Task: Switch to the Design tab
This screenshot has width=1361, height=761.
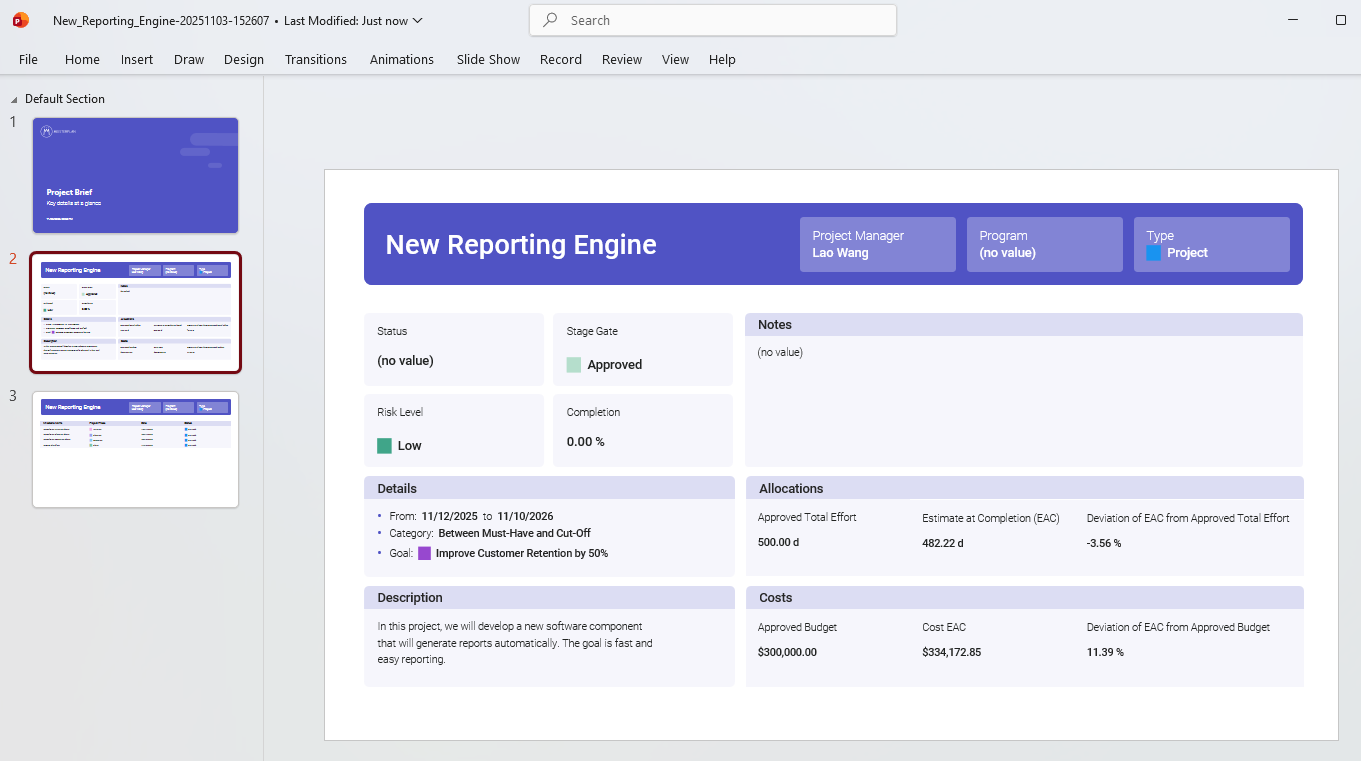Action: [x=243, y=59]
